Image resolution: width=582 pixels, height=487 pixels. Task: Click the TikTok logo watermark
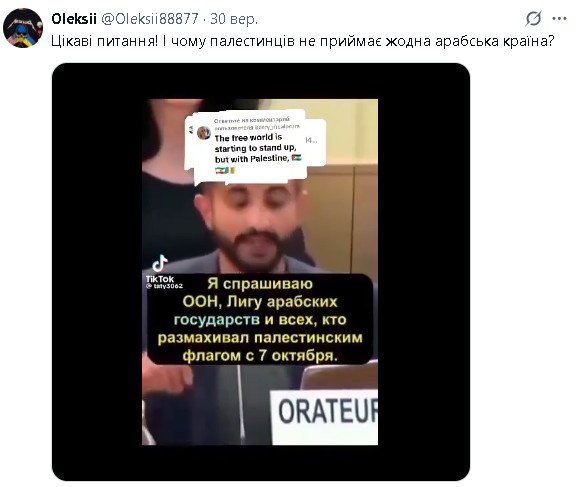coord(160,264)
